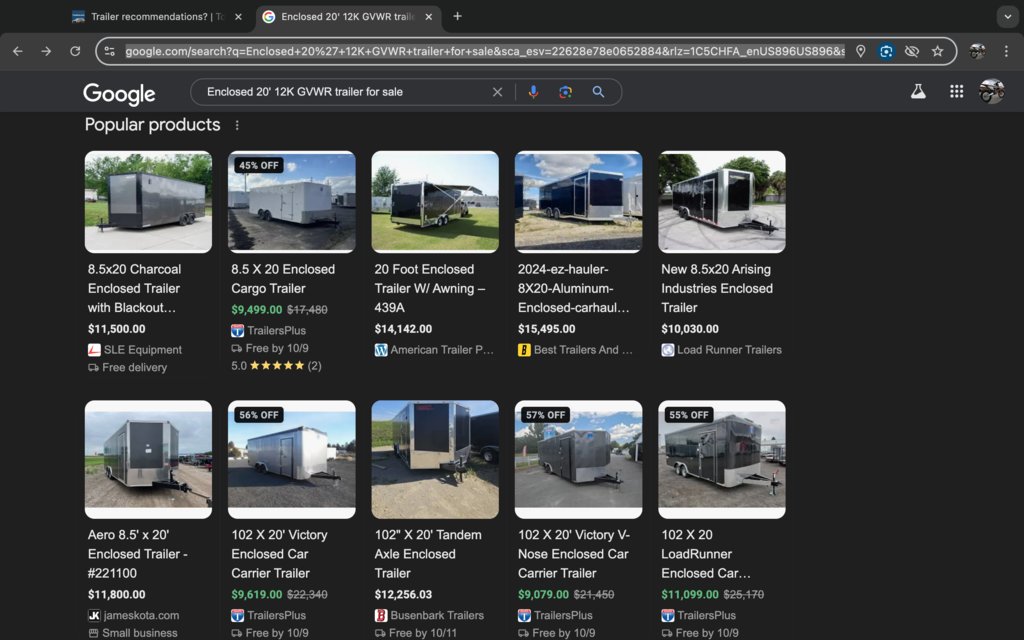1024x640 pixels.
Task: Click the jameskota.com seller name
Action: click(141, 615)
